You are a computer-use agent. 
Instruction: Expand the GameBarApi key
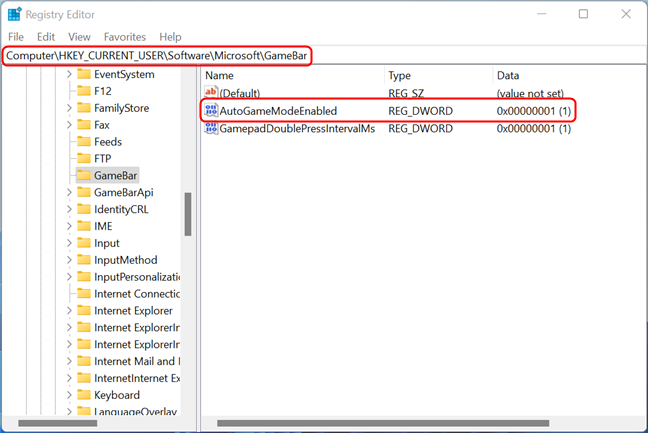(69, 193)
